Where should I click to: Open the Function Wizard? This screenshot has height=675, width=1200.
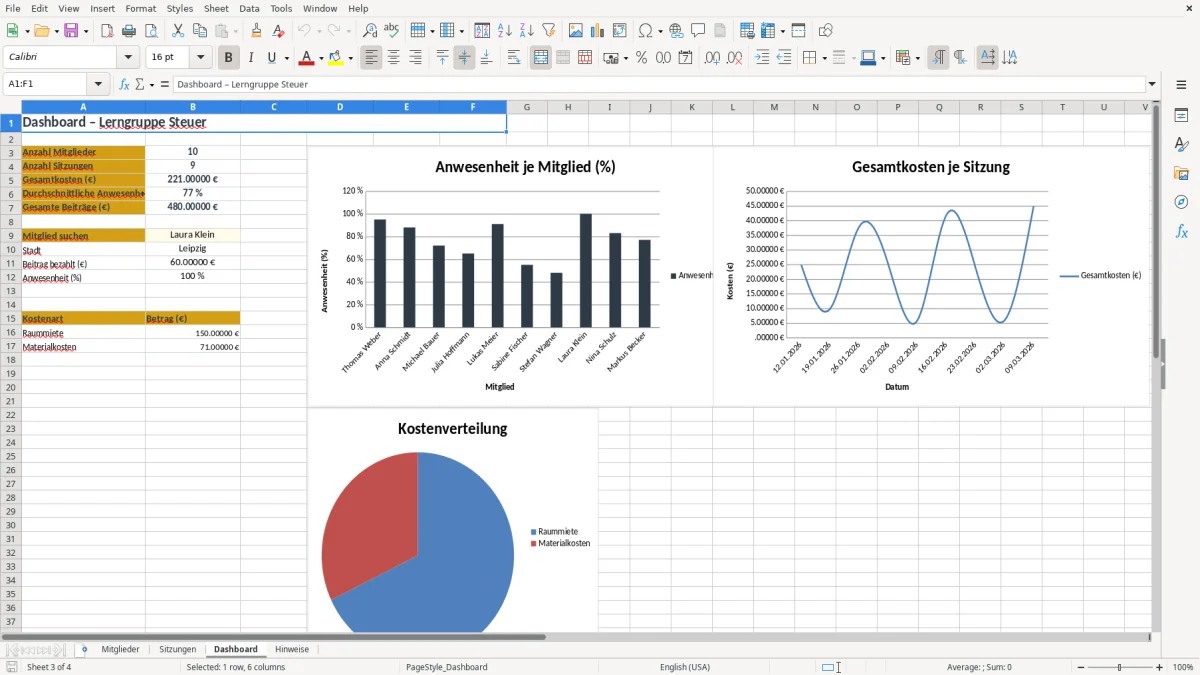[124, 84]
